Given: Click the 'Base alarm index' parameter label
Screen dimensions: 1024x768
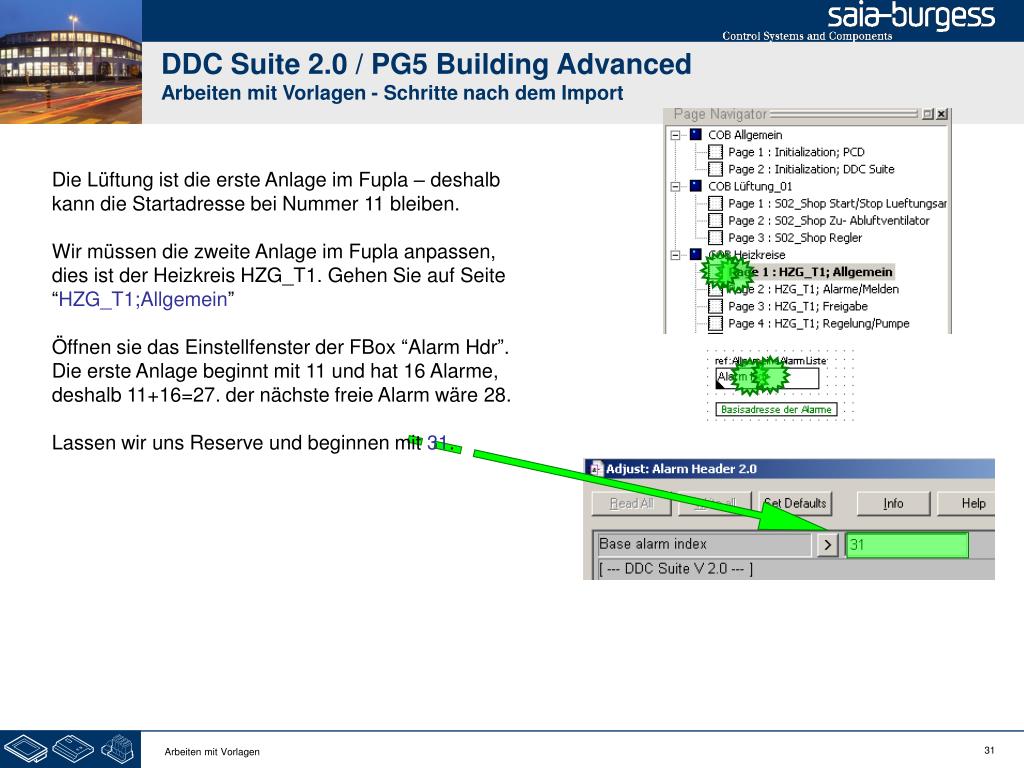Looking at the screenshot, I should click(x=703, y=544).
